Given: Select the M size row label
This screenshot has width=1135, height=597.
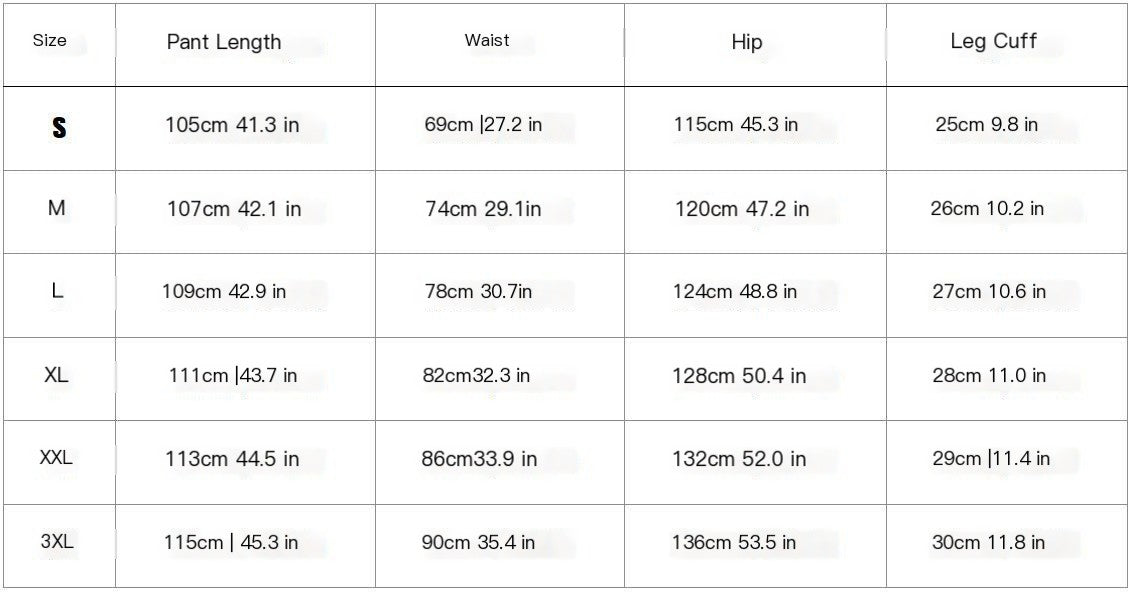Looking at the screenshot, I should [56, 208].
